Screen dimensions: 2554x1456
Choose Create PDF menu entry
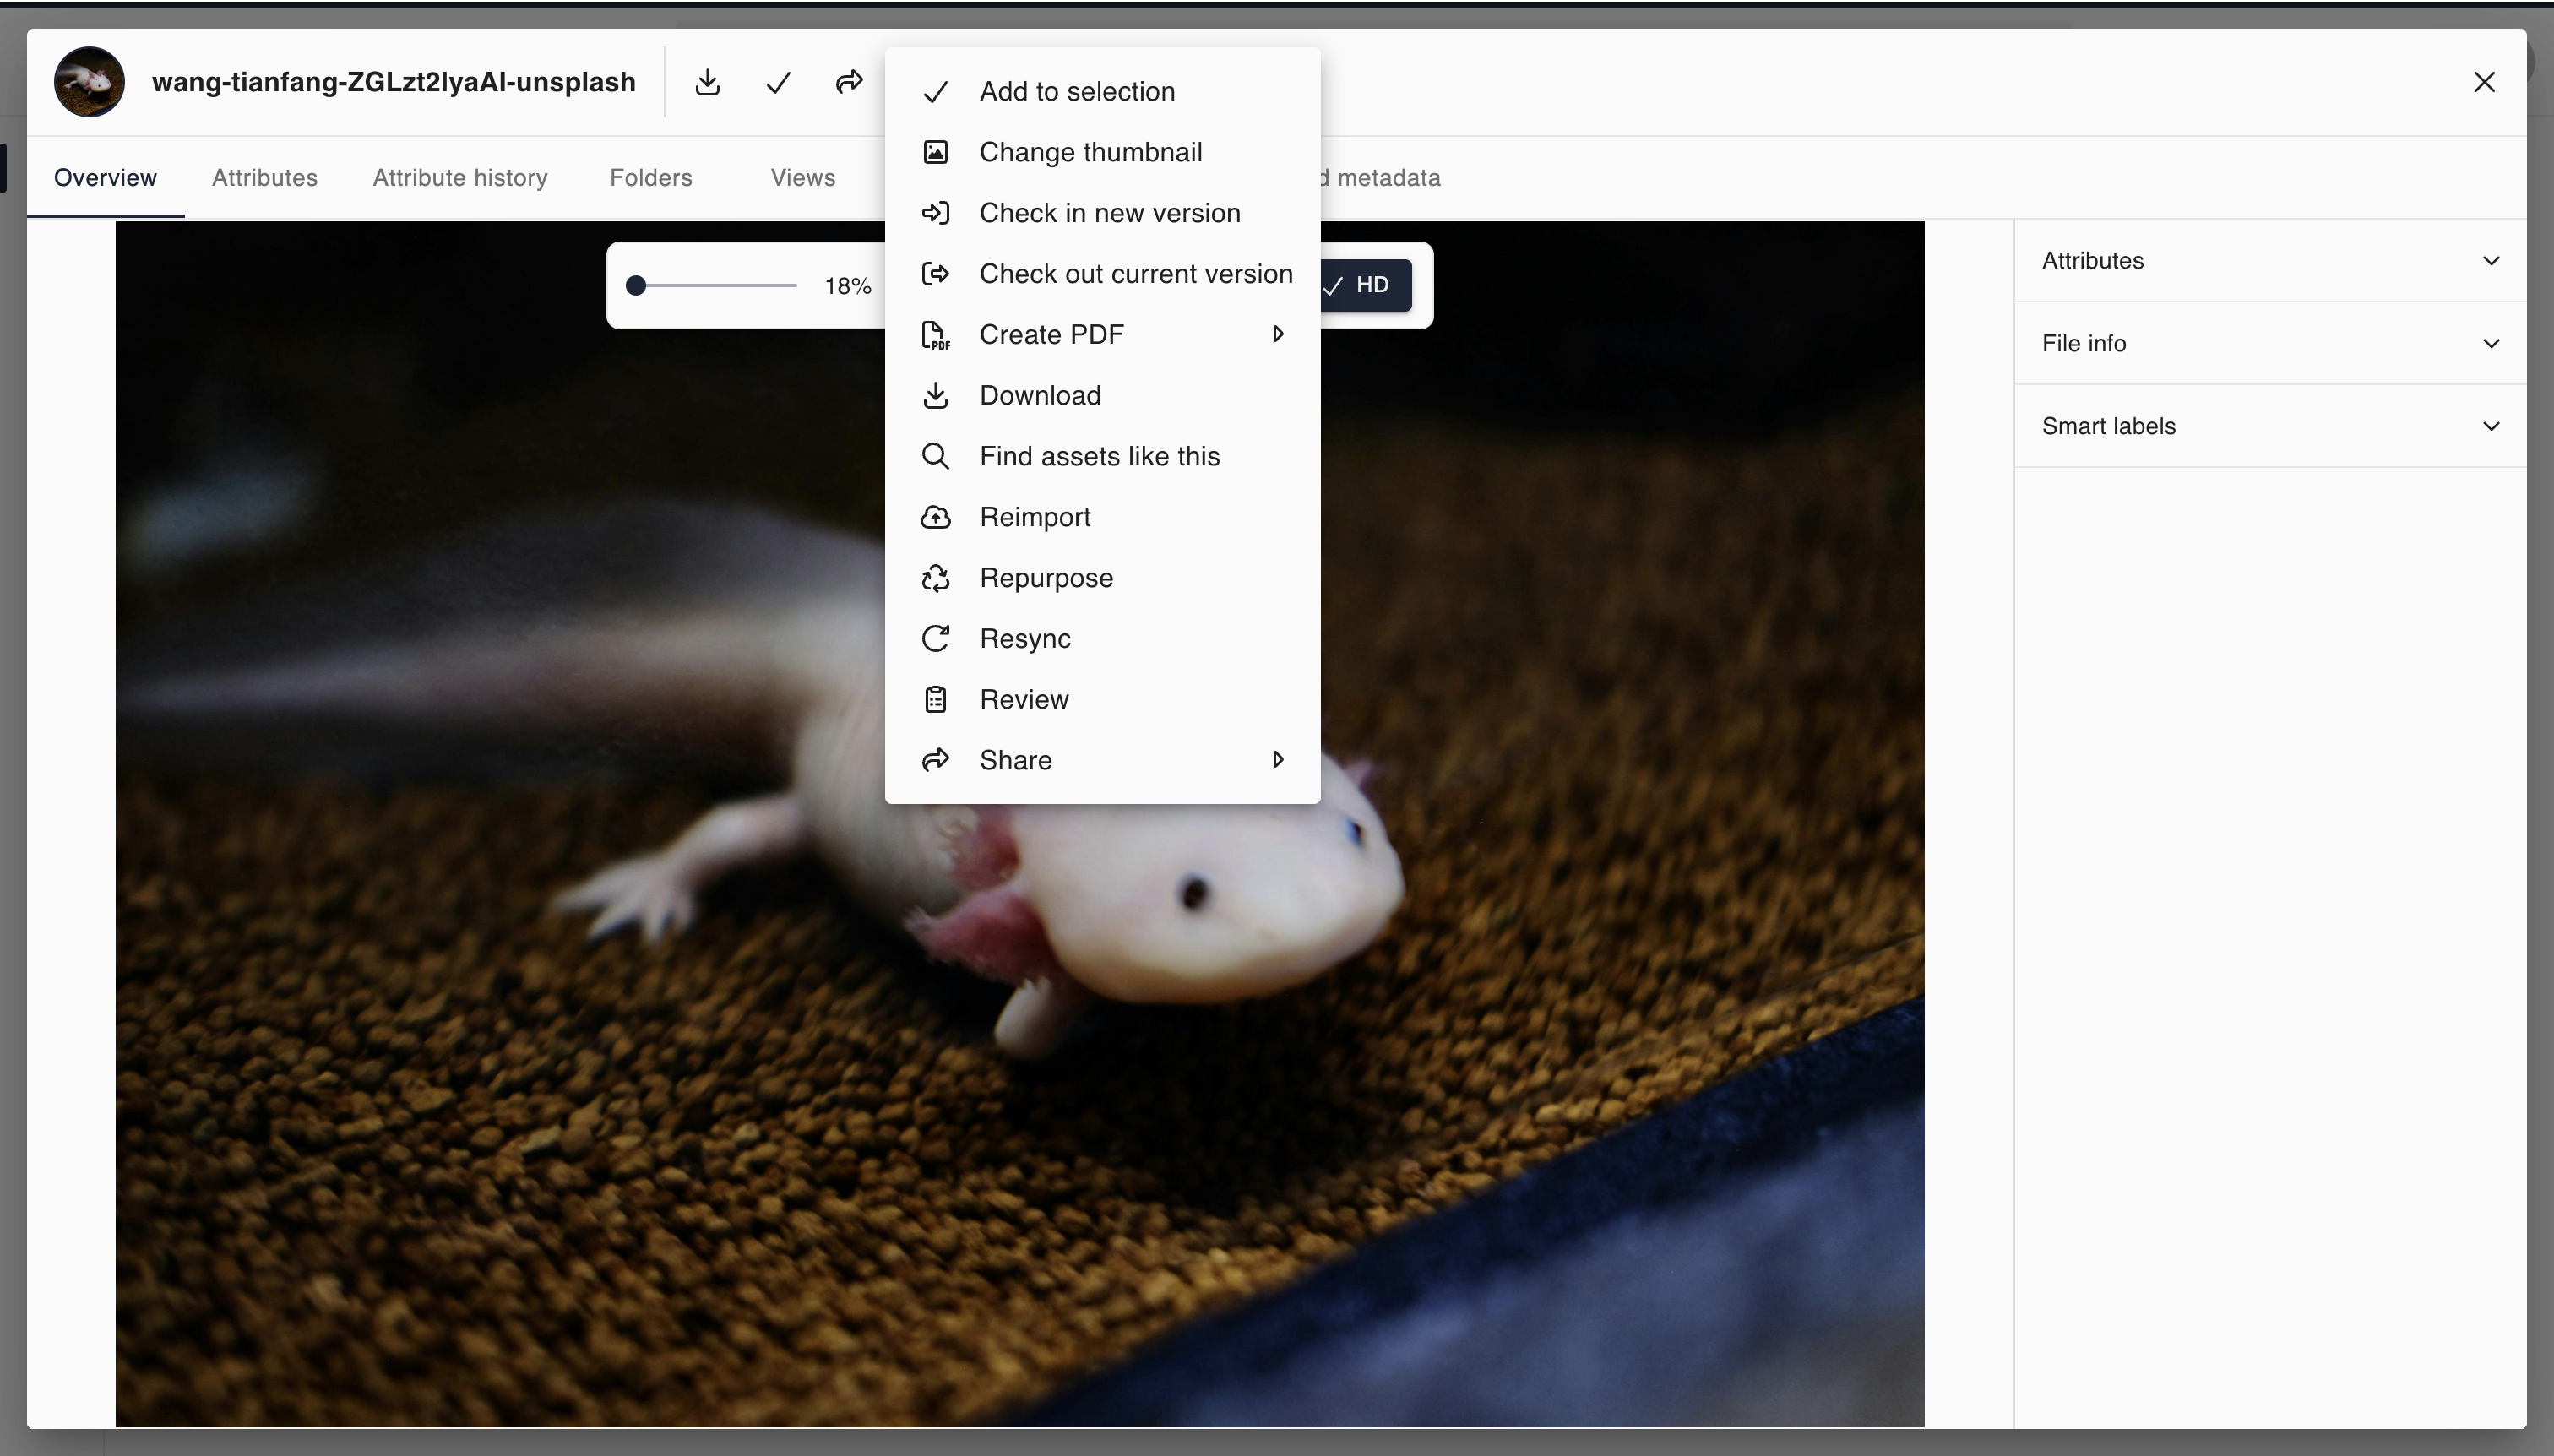(x=1102, y=335)
